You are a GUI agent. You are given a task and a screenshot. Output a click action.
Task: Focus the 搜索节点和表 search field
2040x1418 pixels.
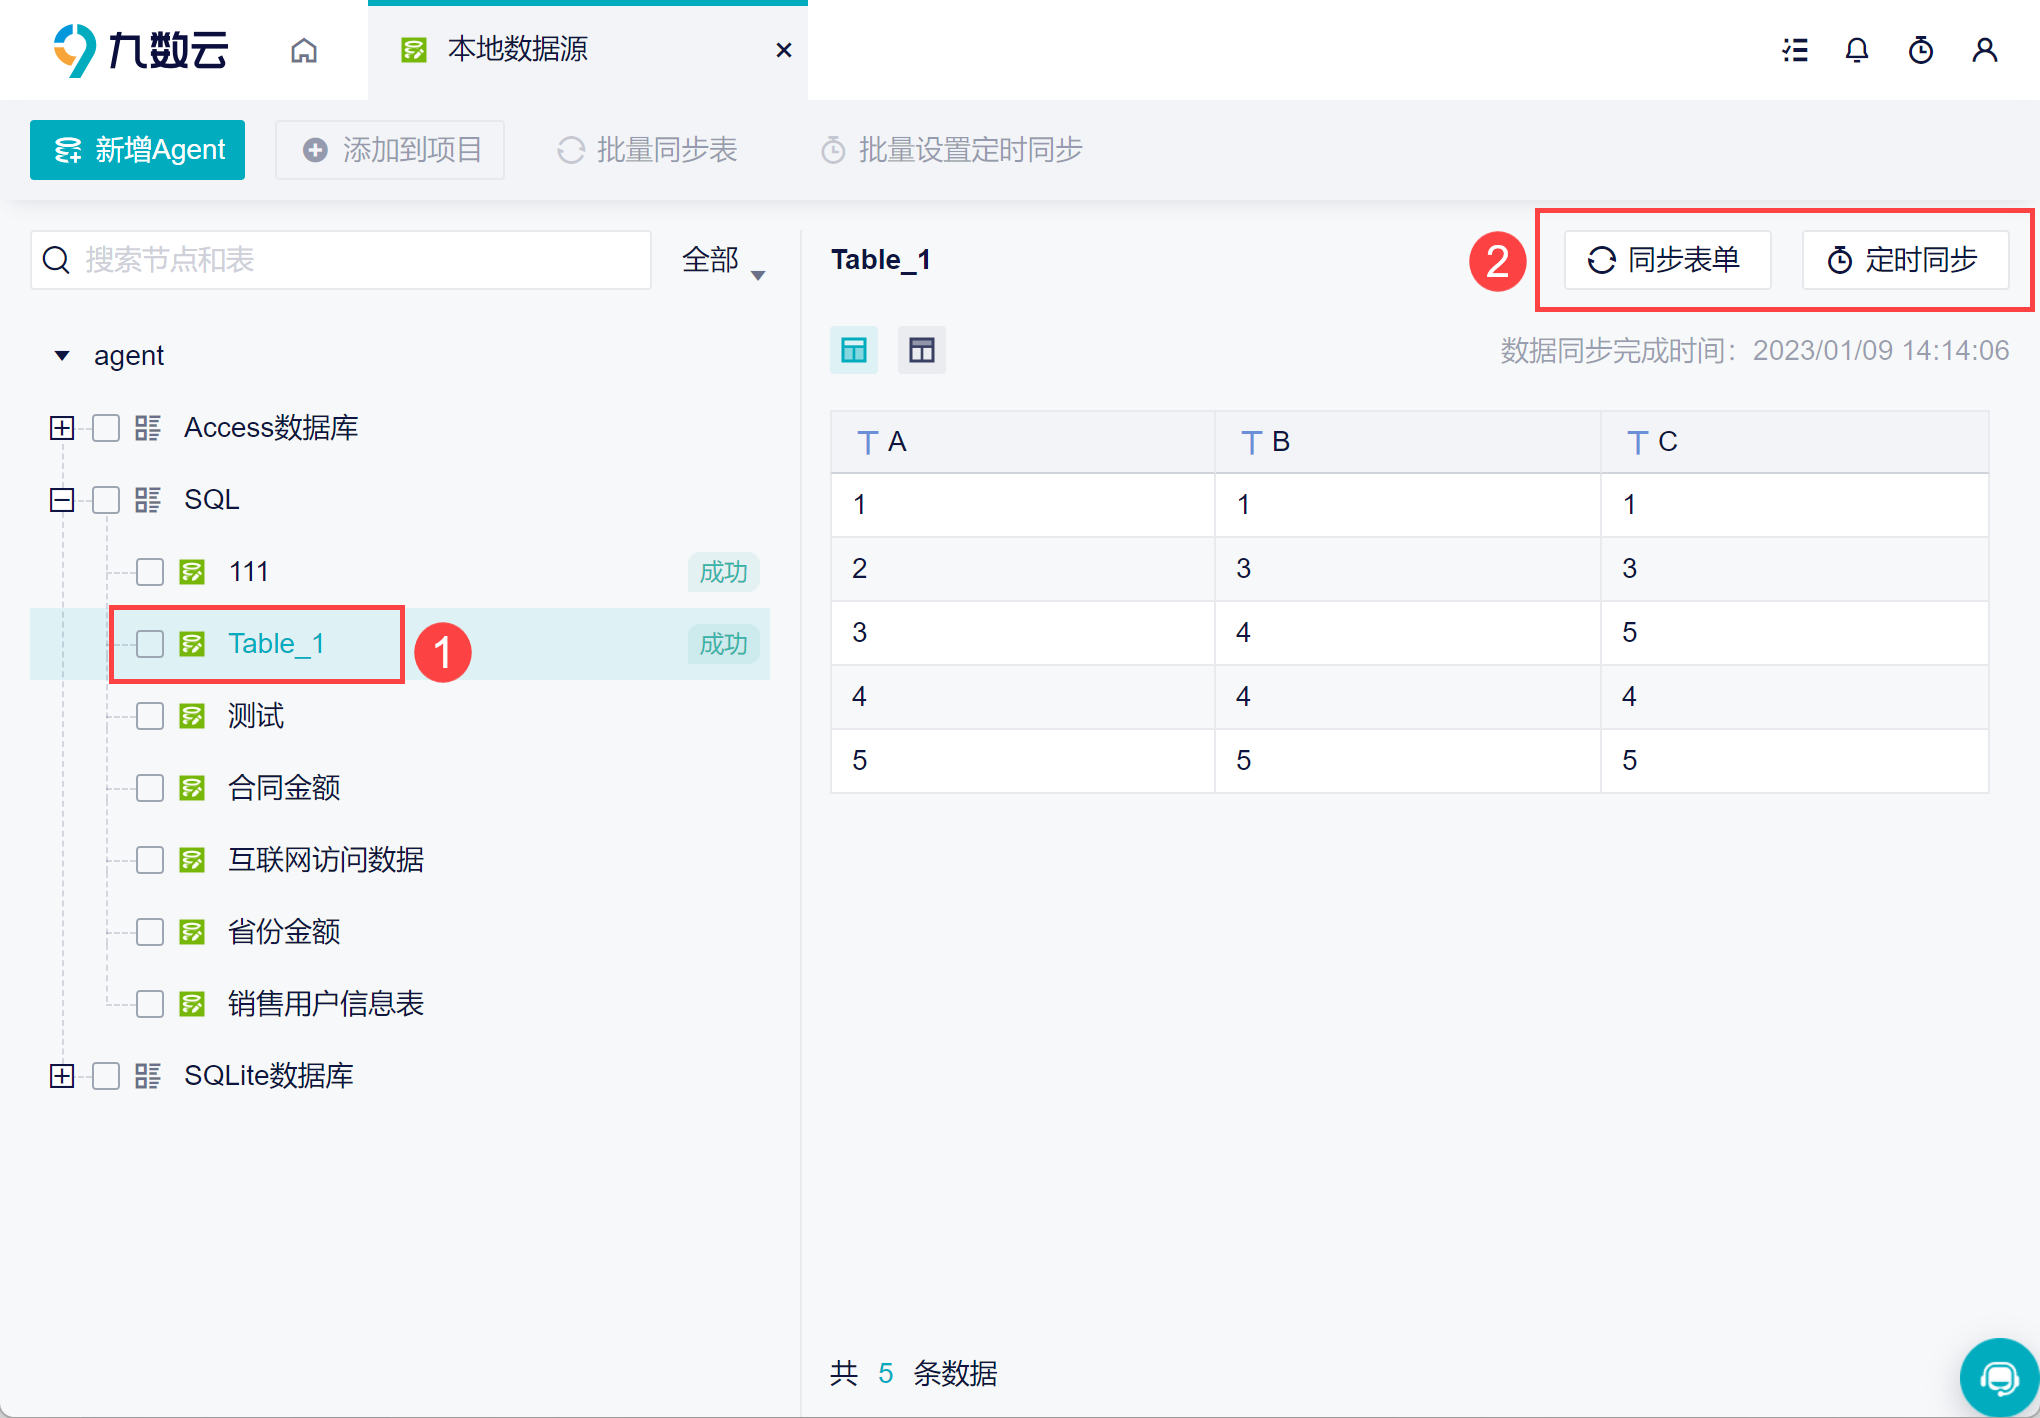pos(341,260)
